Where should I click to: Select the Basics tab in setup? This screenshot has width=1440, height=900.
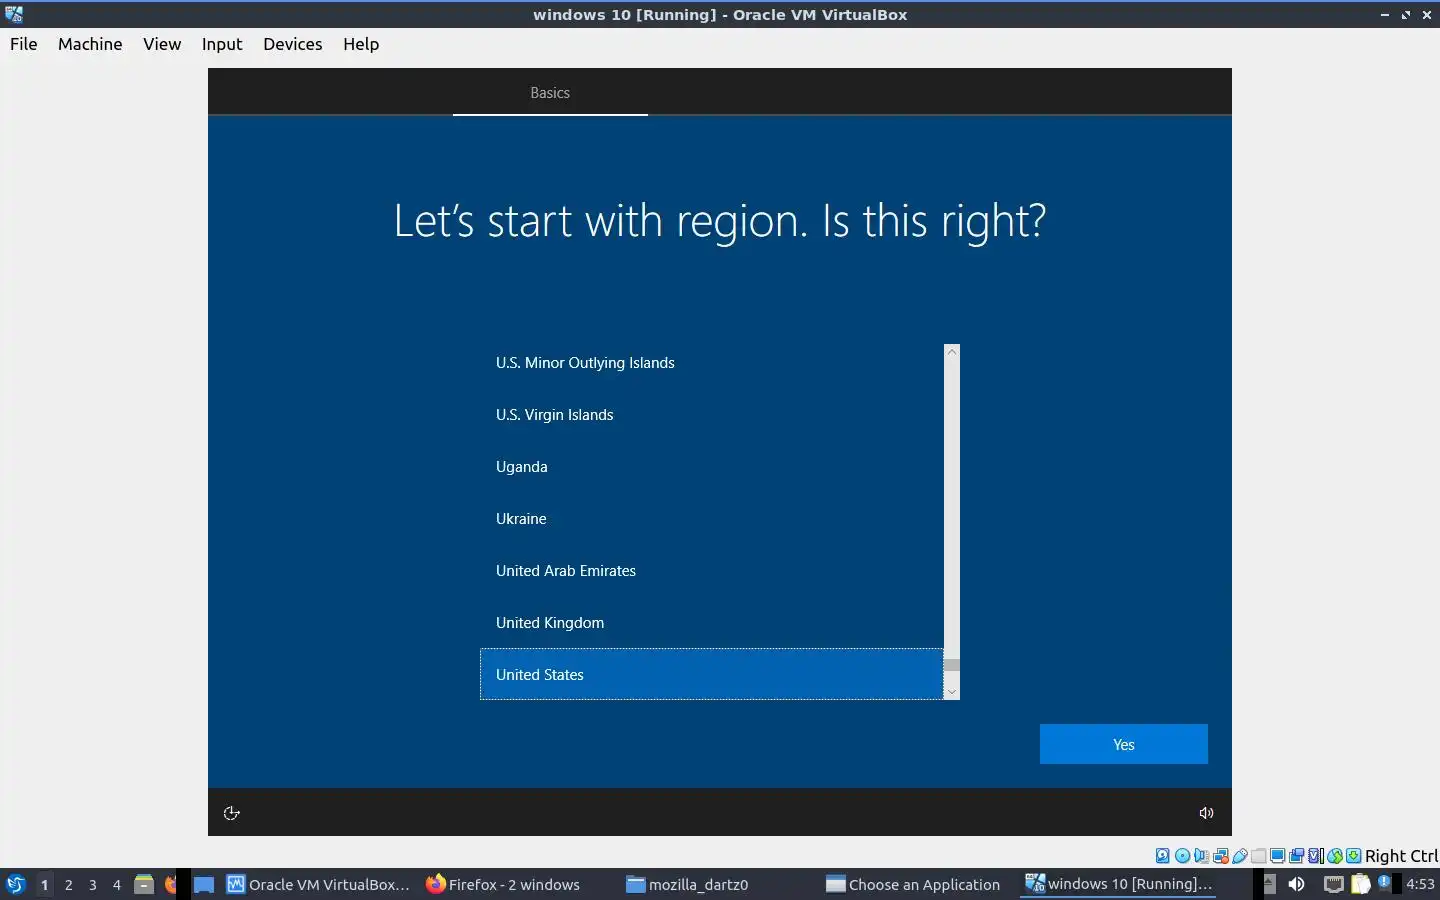(x=550, y=93)
